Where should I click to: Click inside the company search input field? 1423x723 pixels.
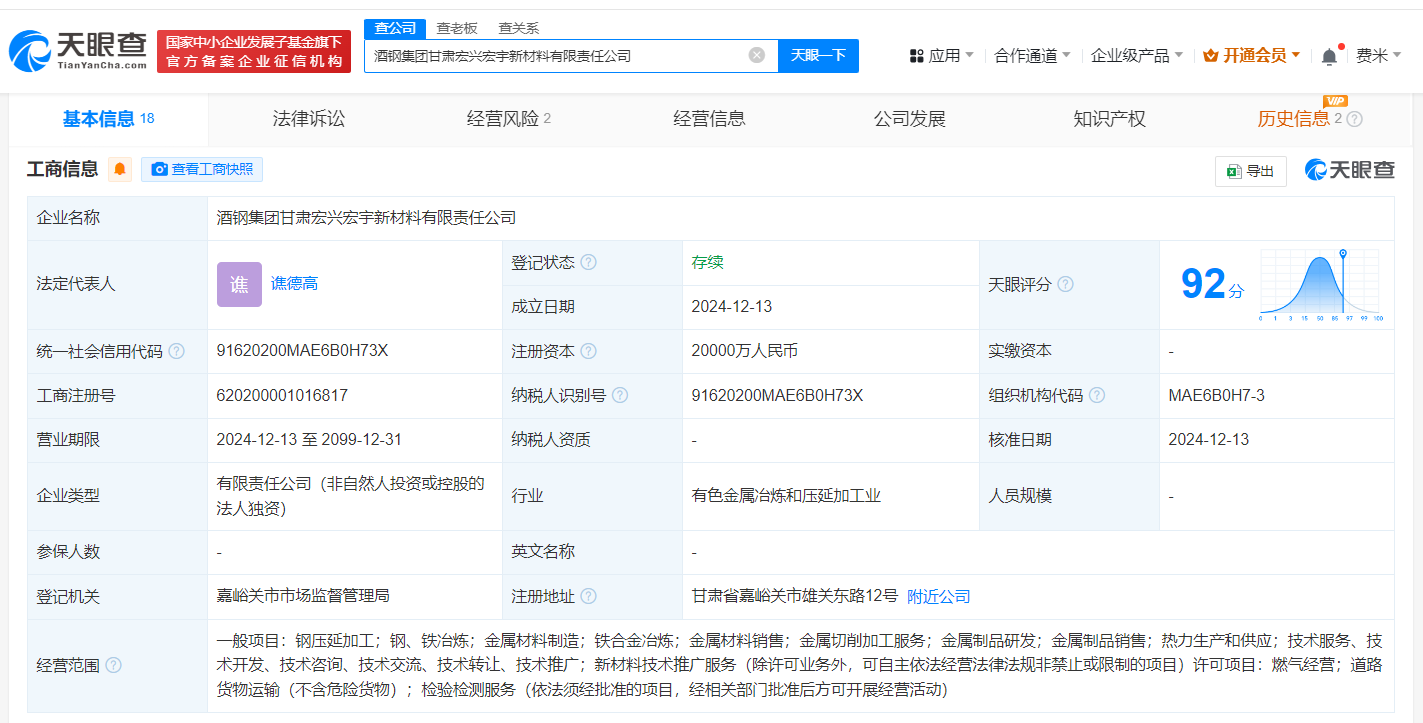[x=555, y=56]
